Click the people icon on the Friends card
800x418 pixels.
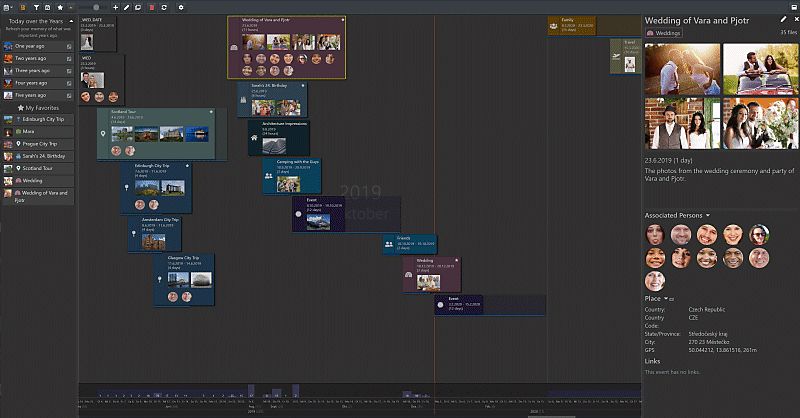pyautogui.click(x=389, y=244)
